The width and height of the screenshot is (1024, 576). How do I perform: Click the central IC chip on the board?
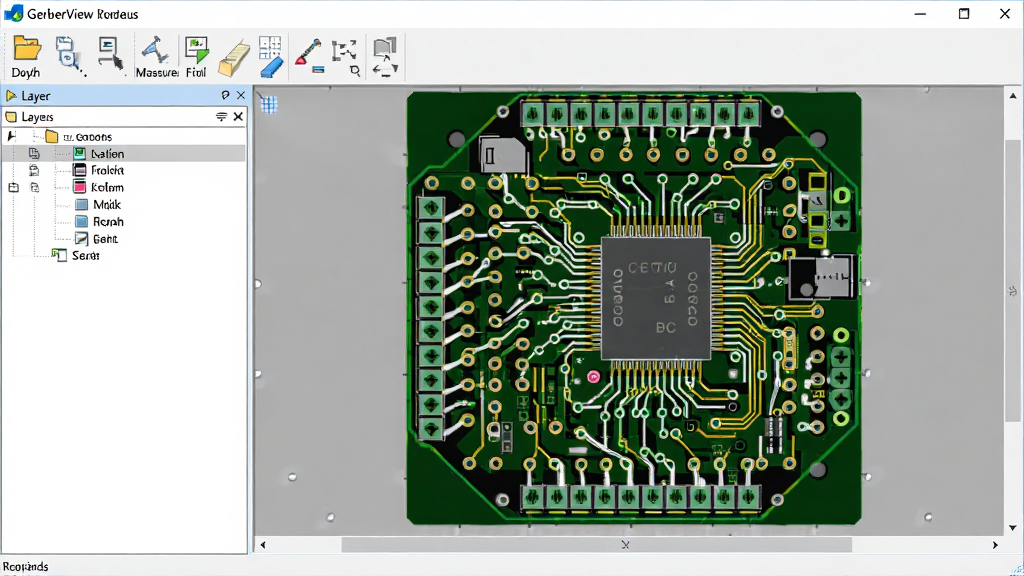(x=655, y=298)
